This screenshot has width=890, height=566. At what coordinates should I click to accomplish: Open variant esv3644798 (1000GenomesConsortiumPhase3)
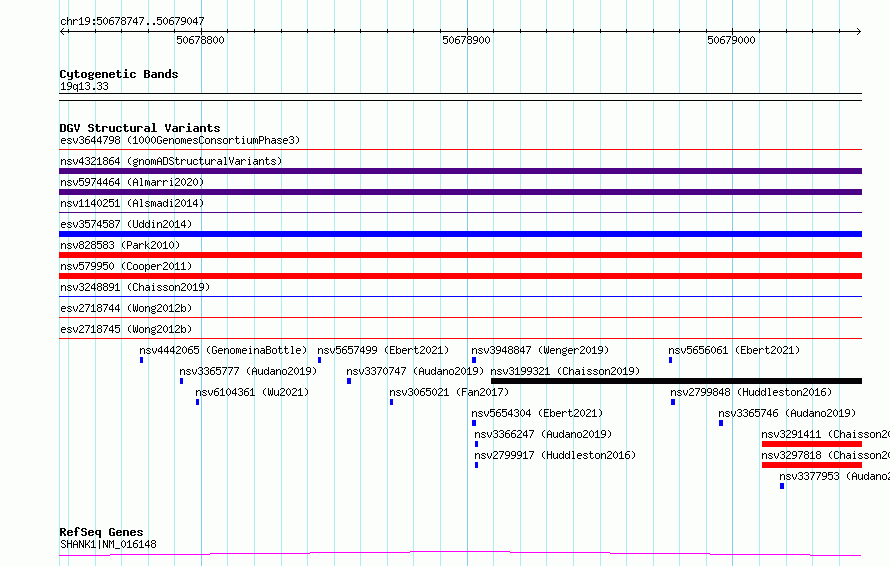(x=180, y=140)
